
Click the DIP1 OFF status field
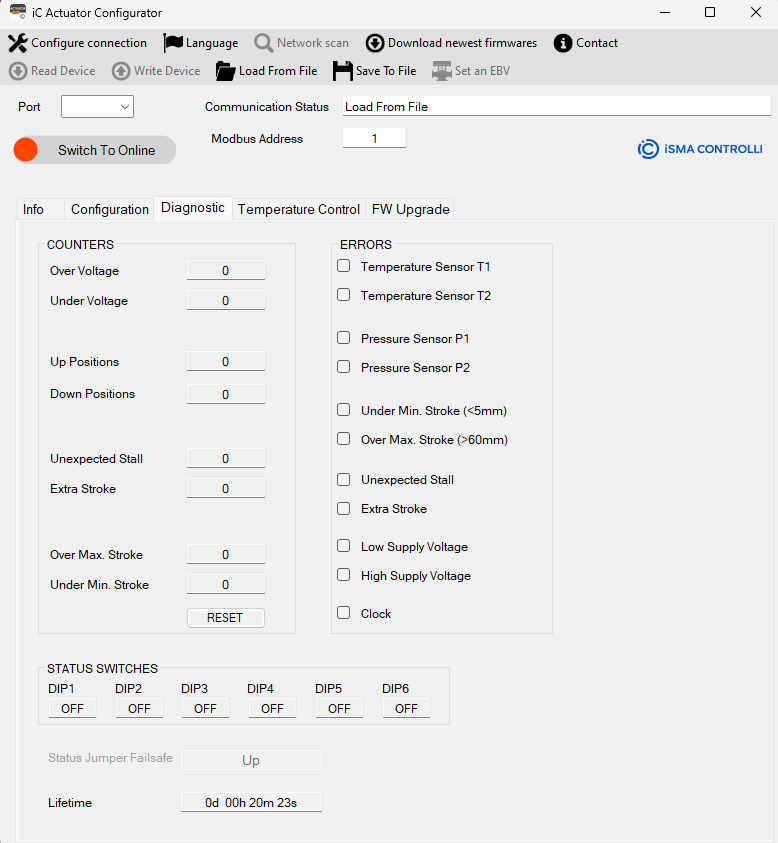click(73, 709)
